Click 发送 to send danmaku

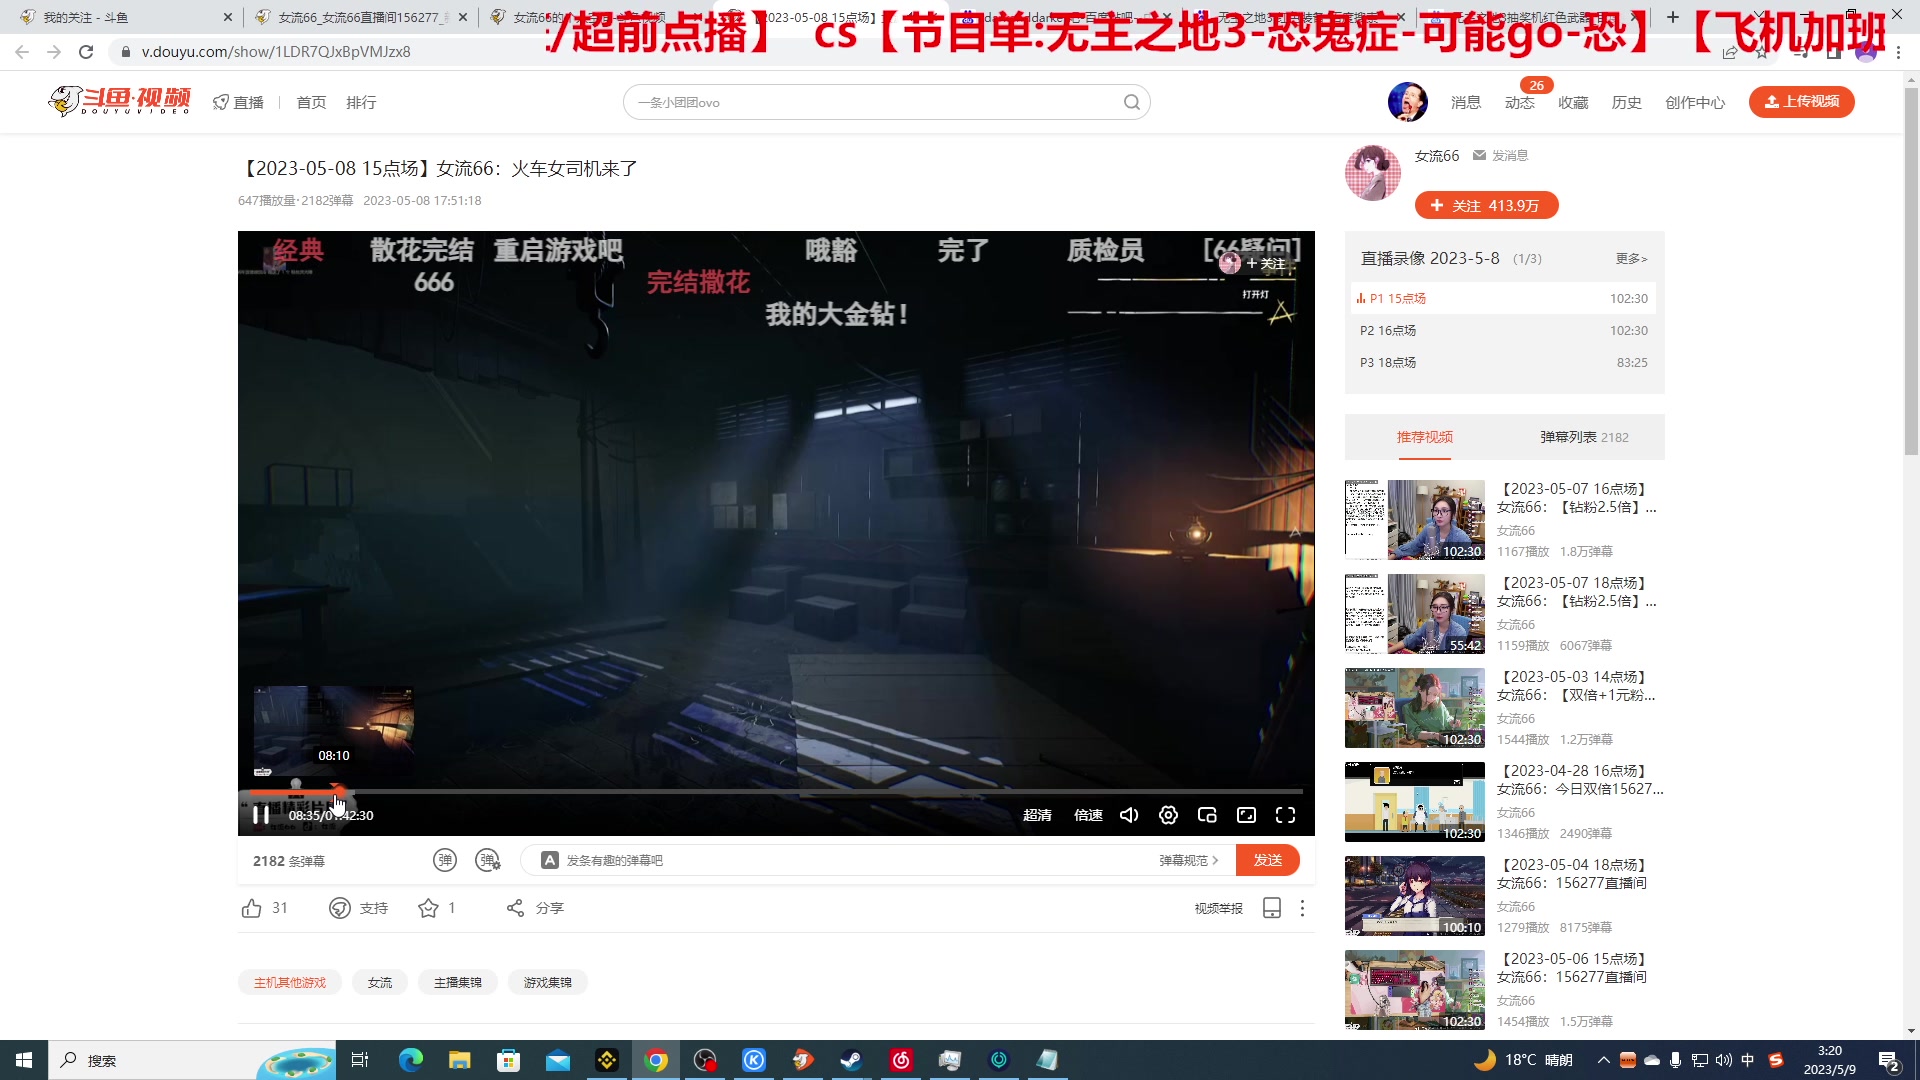[x=1267, y=860]
